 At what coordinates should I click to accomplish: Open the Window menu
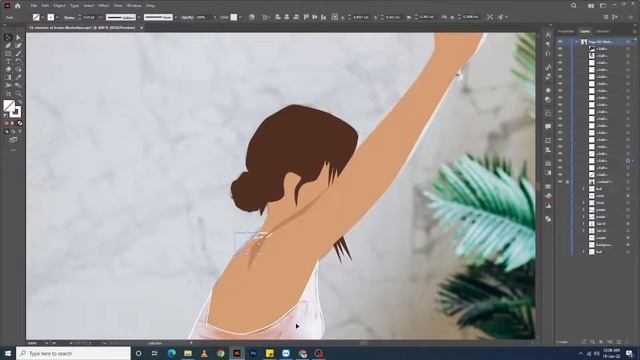[134, 6]
